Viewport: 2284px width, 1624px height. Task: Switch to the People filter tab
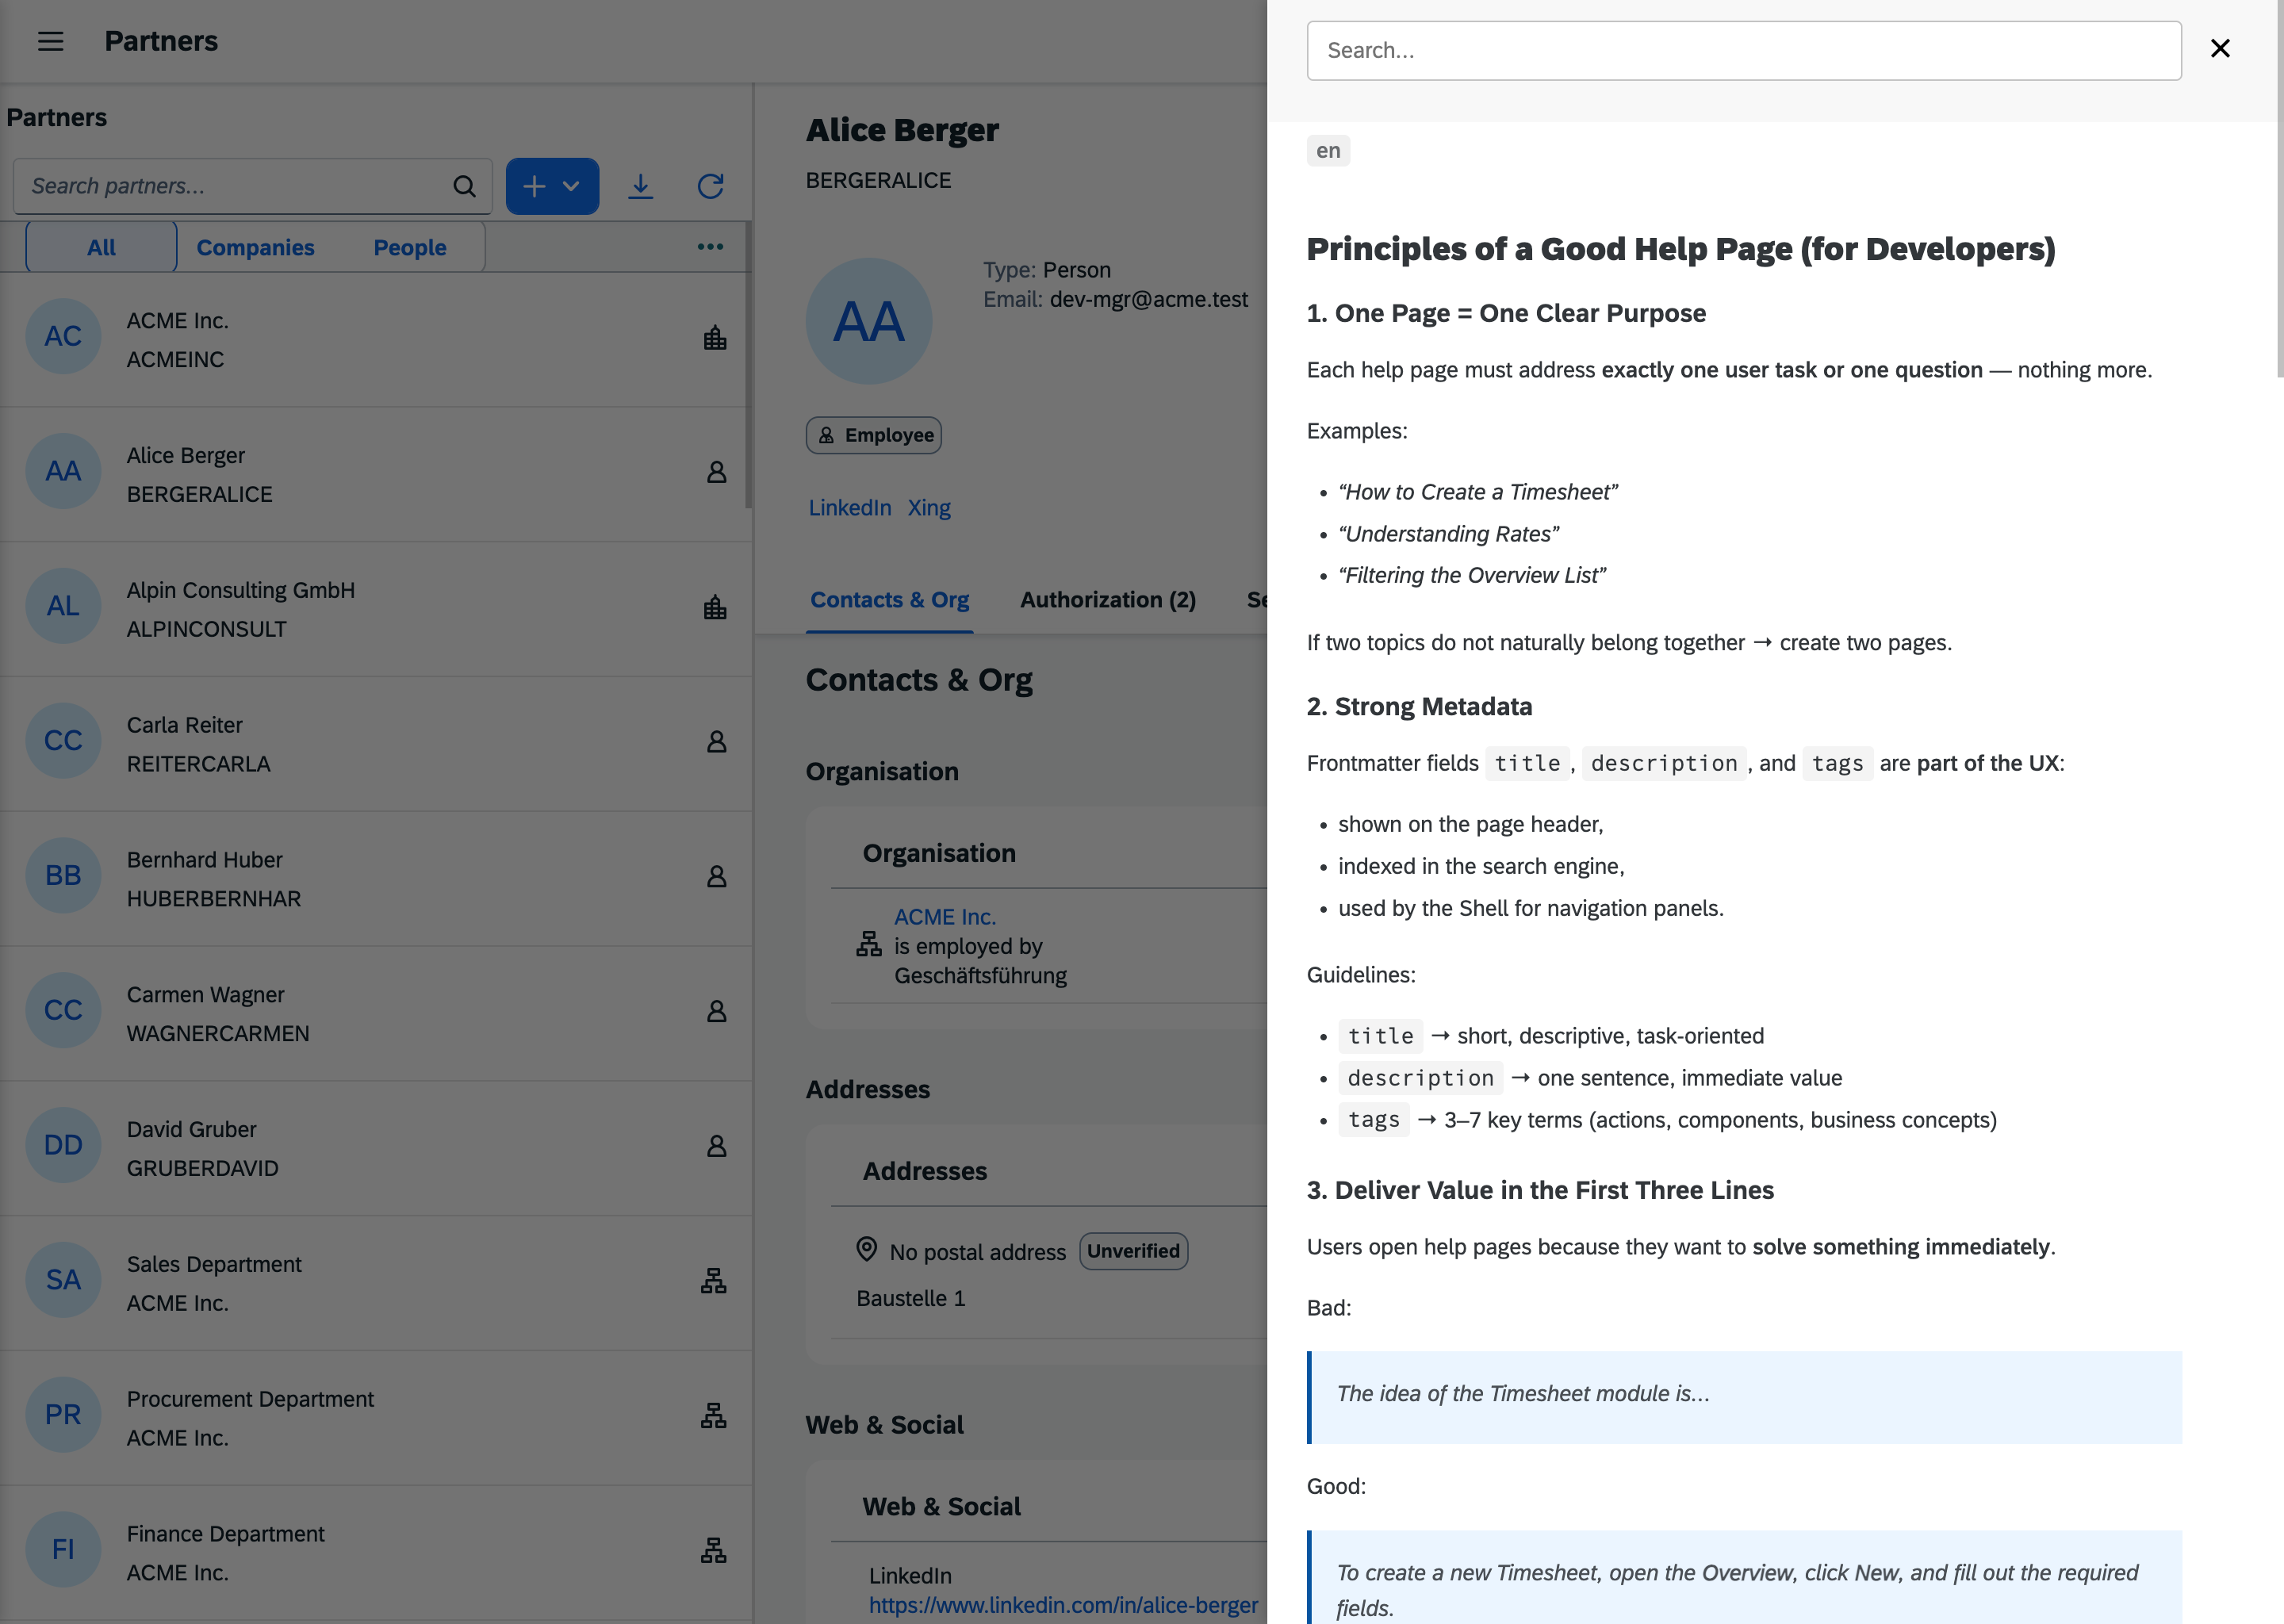tap(410, 247)
